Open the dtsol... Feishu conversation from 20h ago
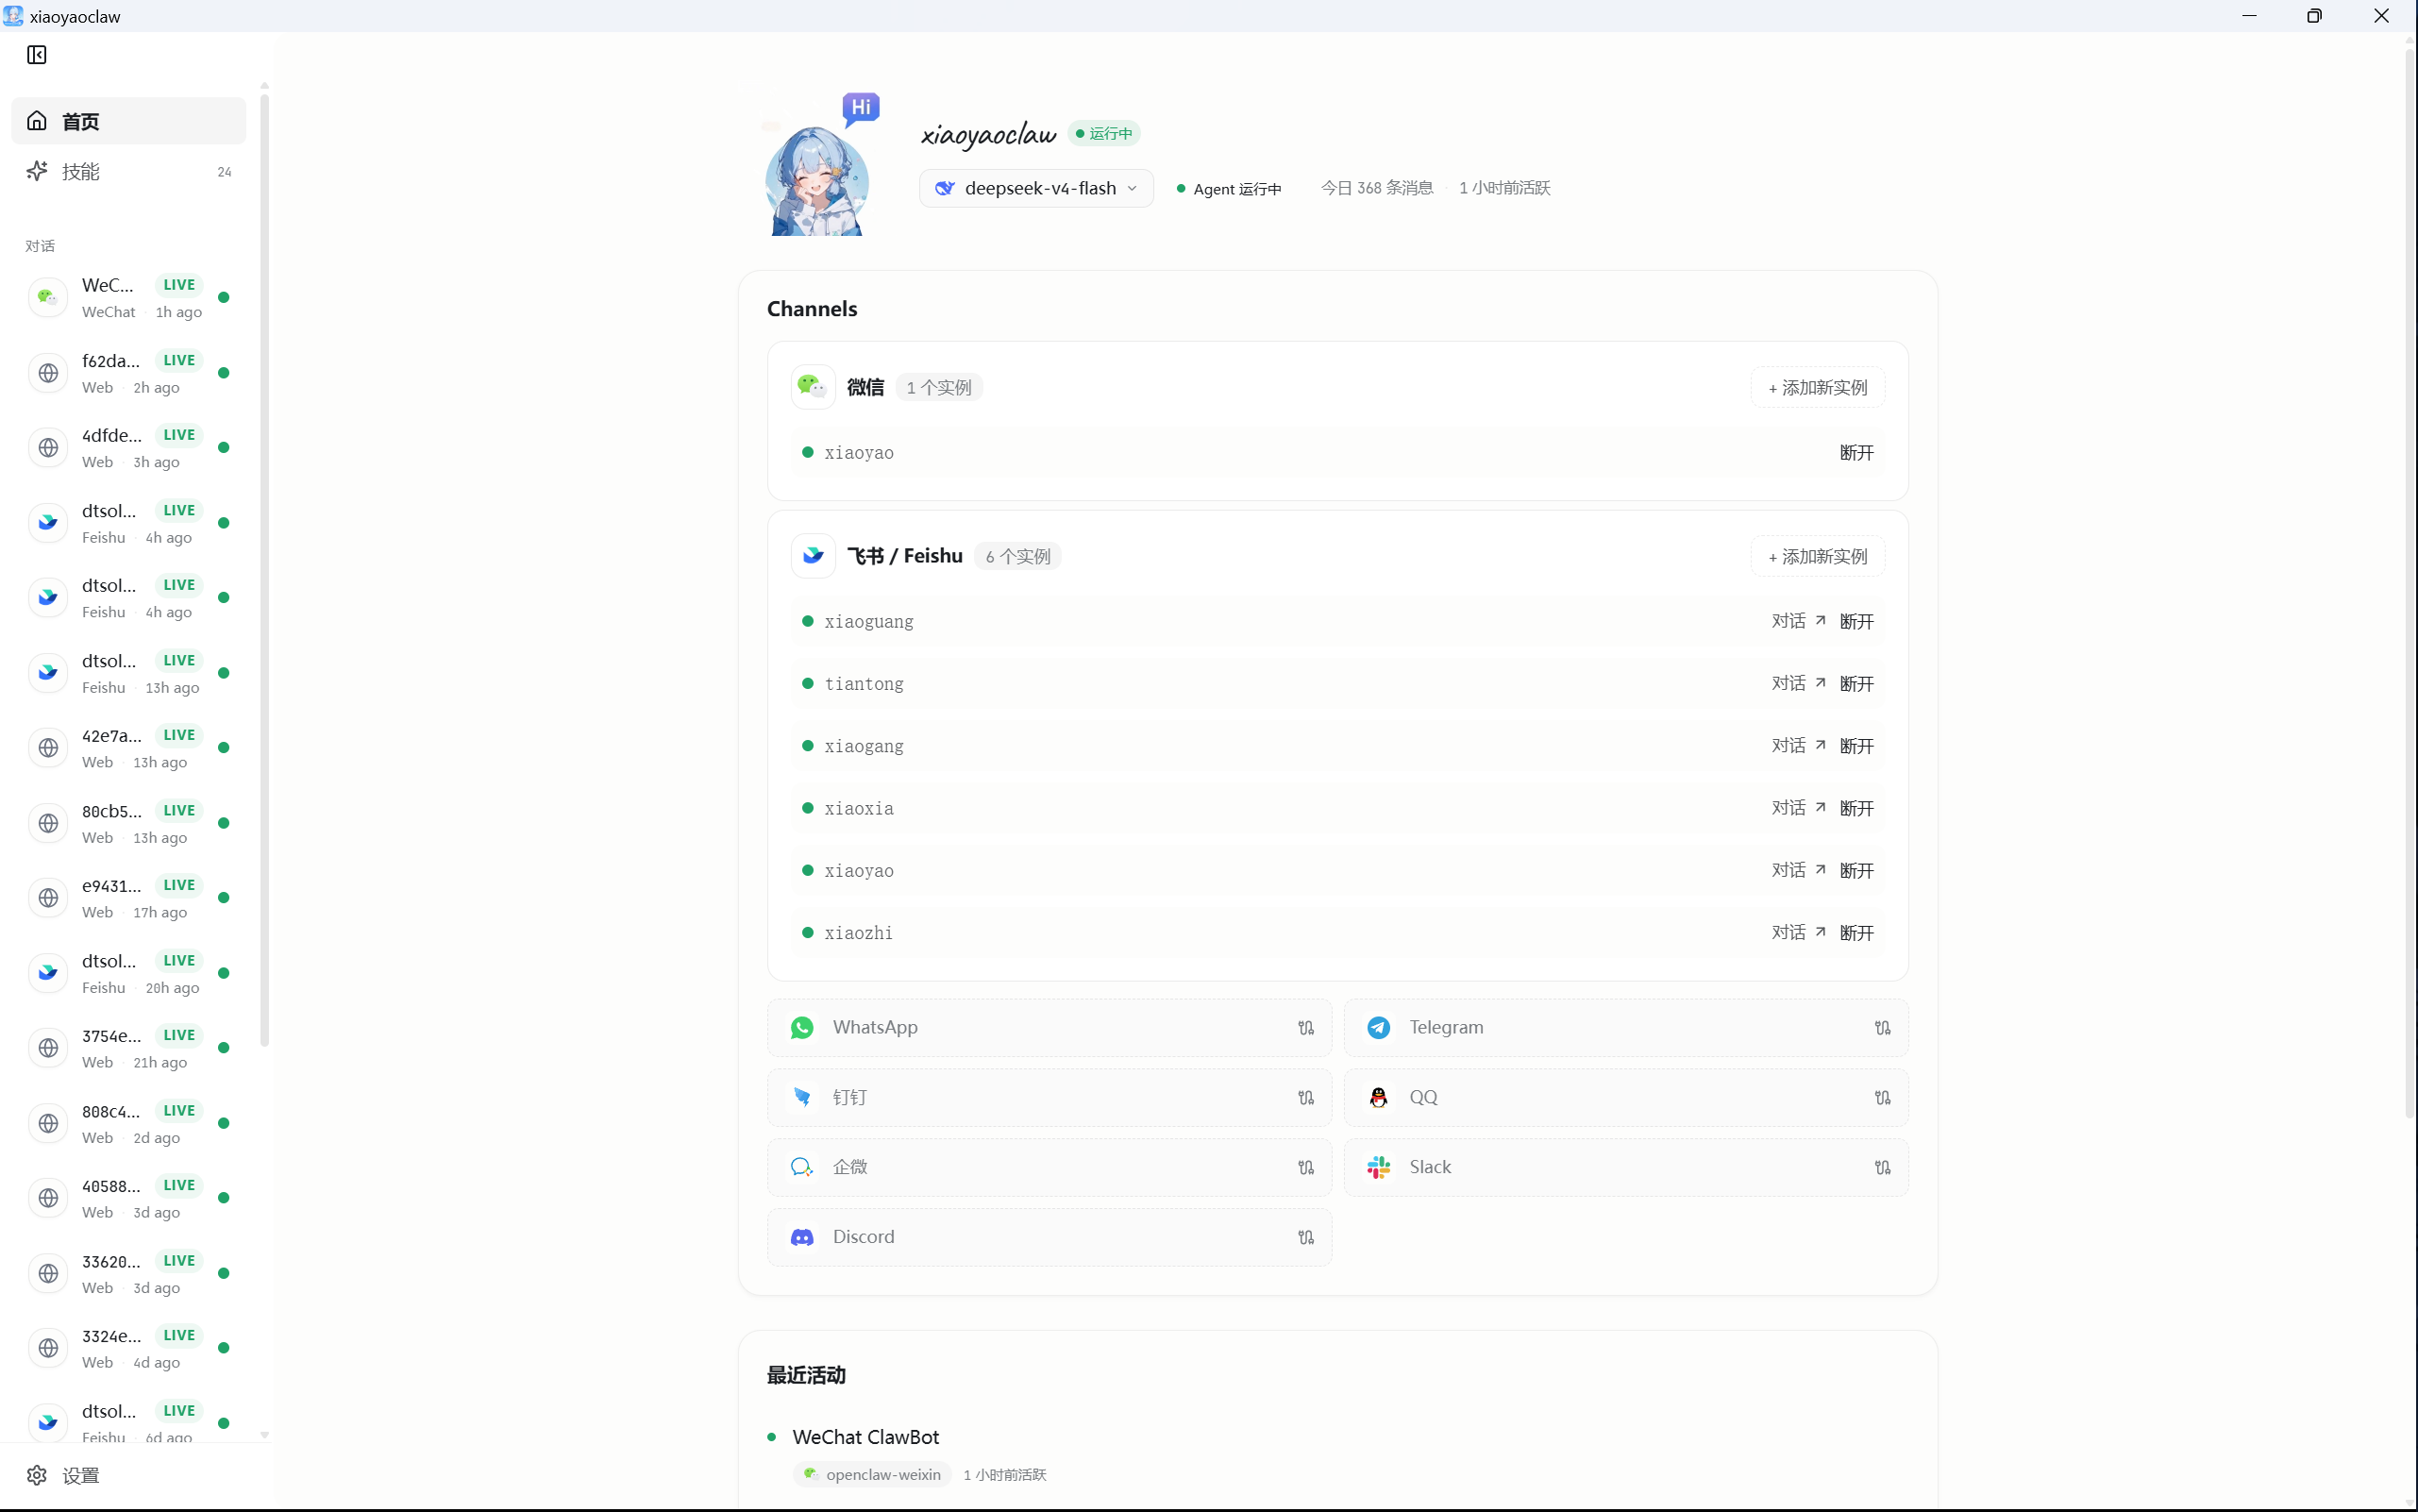Image resolution: width=2418 pixels, height=1512 pixels. [x=129, y=973]
